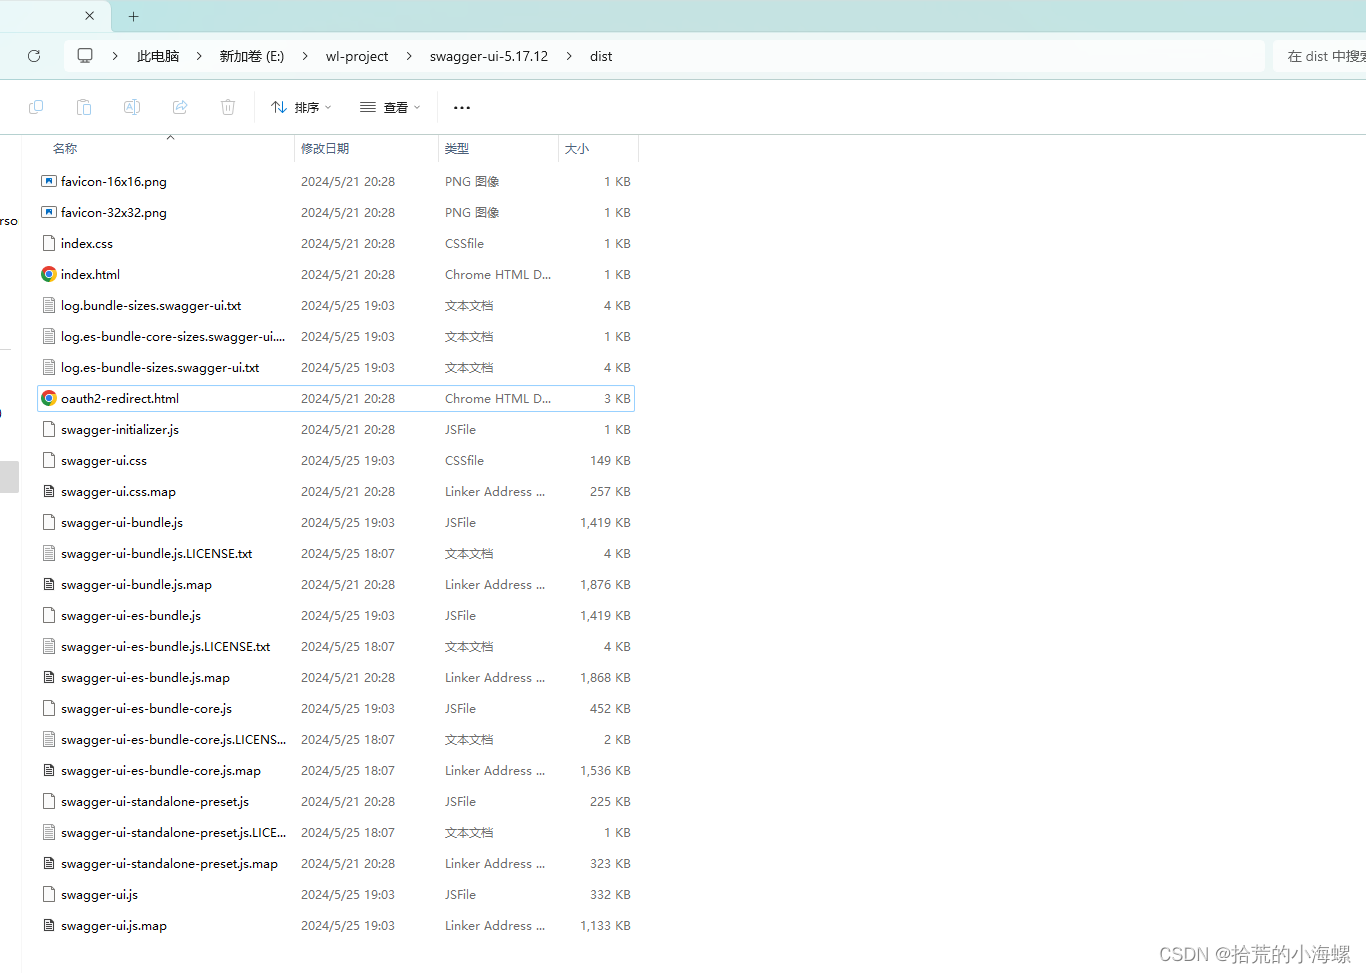Navigate to swagger-ui-5.17.12 breadcrumb
1366x973 pixels.
[489, 56]
